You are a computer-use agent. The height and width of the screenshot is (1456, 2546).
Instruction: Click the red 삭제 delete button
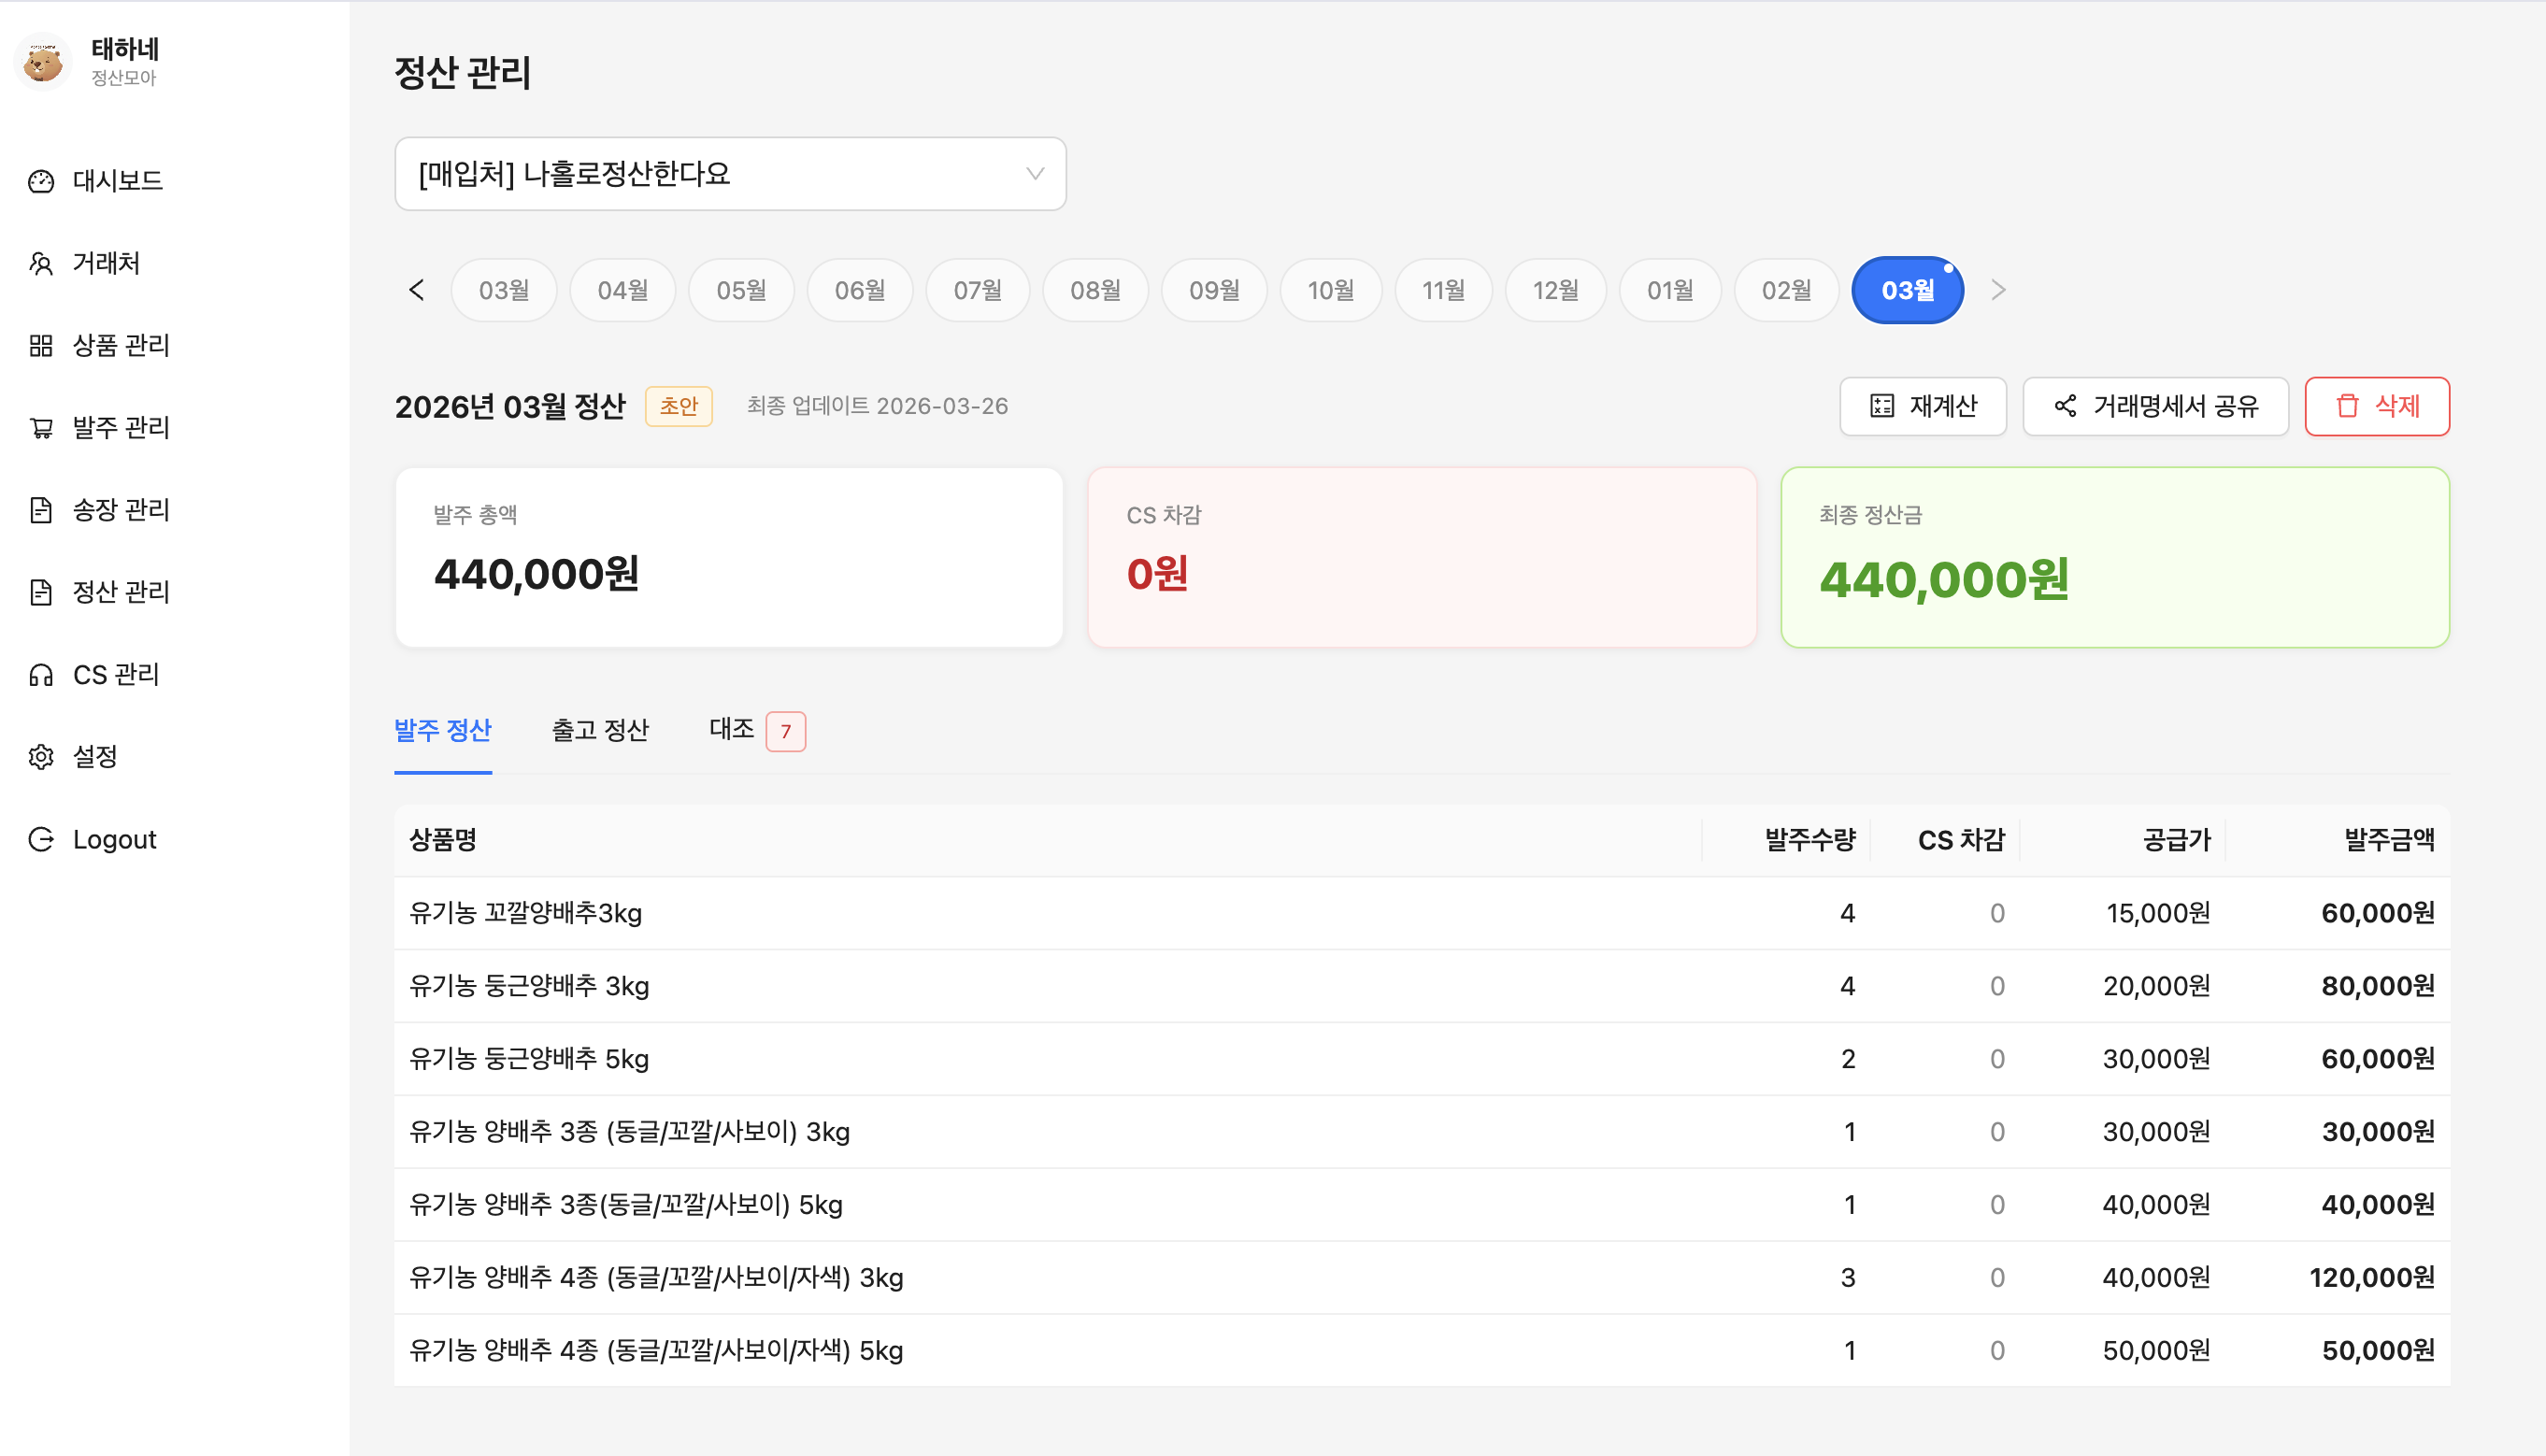(2376, 406)
